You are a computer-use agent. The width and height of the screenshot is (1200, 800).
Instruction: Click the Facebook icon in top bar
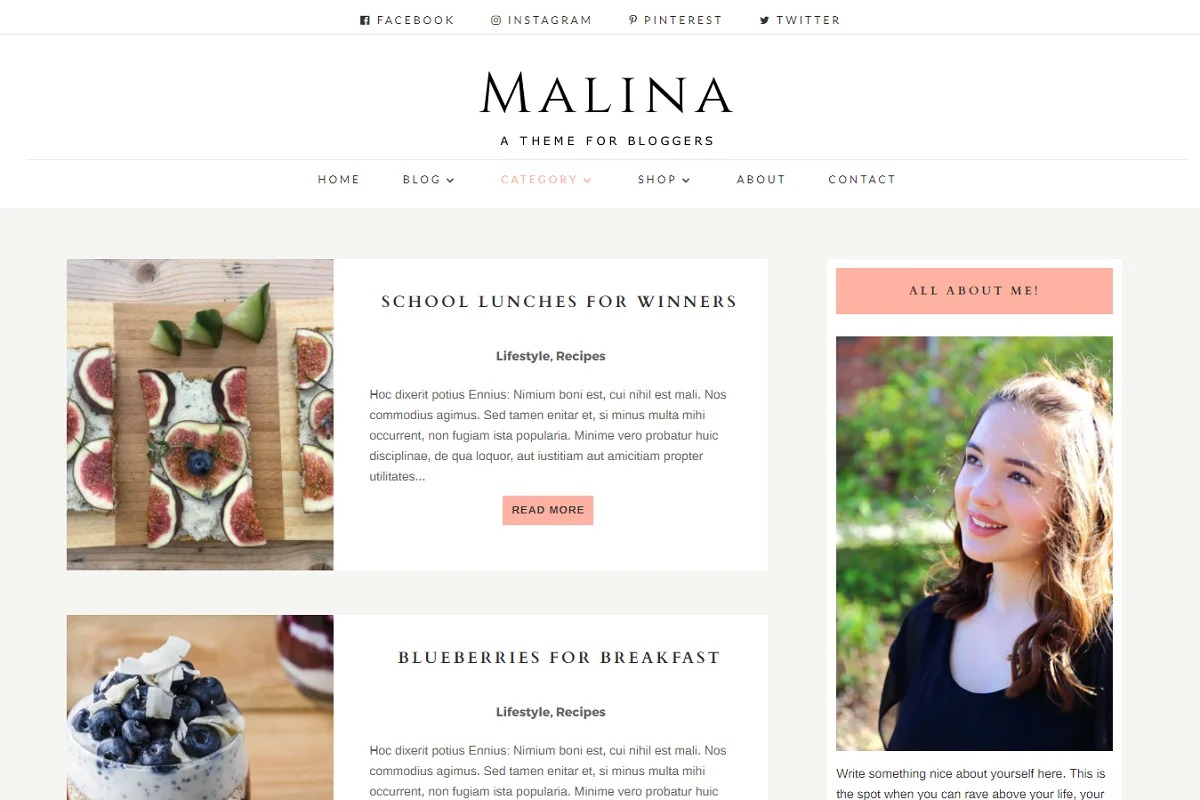tap(365, 20)
